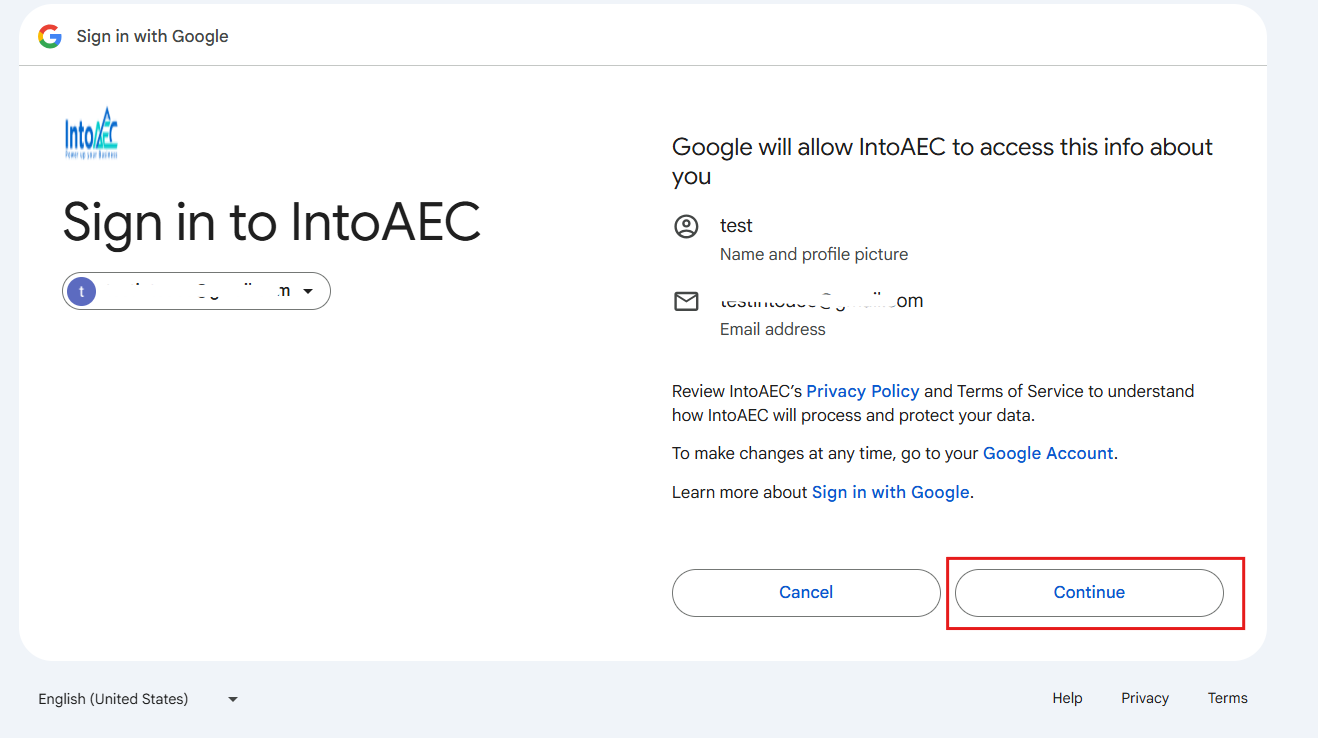The width and height of the screenshot is (1318, 738).
Task: Click the language dropdown caret arrow
Action: 233,699
